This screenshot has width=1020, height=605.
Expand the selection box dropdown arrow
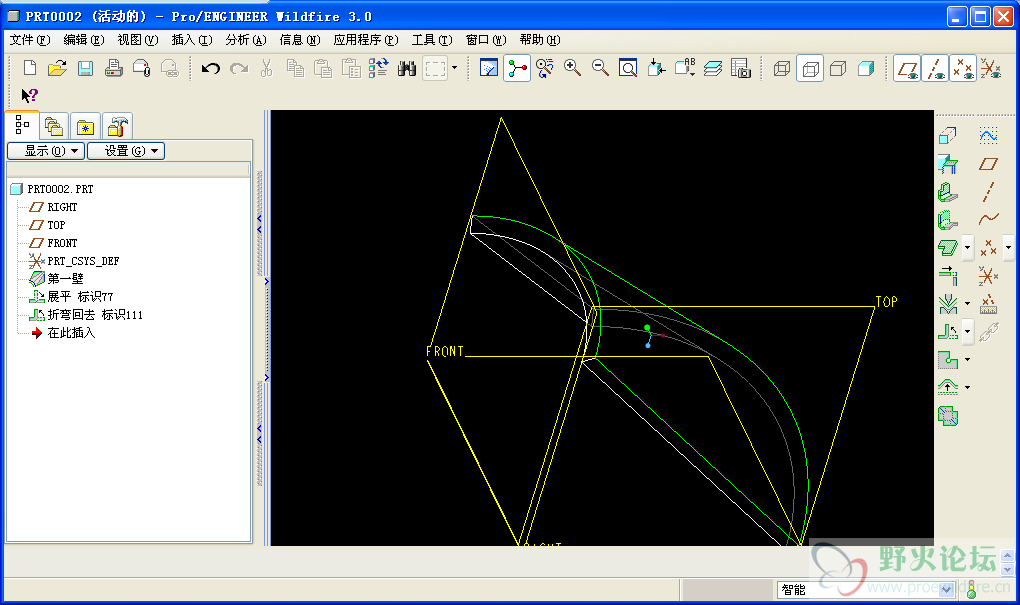pos(454,68)
